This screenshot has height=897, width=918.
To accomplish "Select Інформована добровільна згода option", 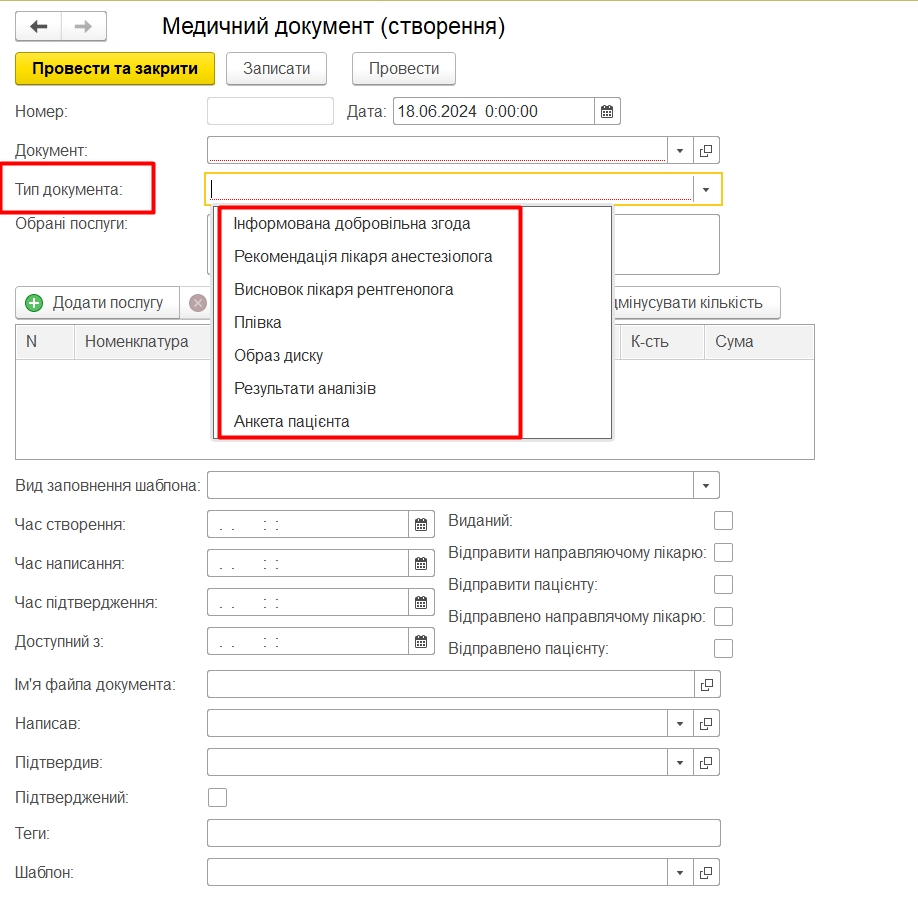I will (x=352, y=224).
